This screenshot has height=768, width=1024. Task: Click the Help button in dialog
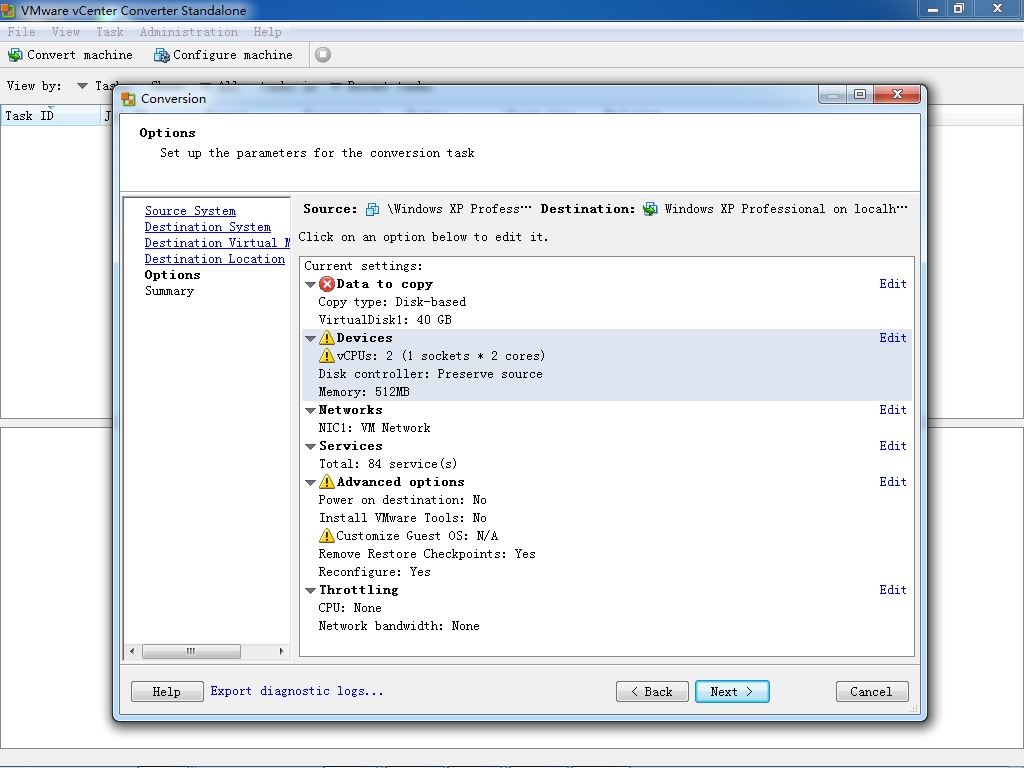tap(167, 692)
